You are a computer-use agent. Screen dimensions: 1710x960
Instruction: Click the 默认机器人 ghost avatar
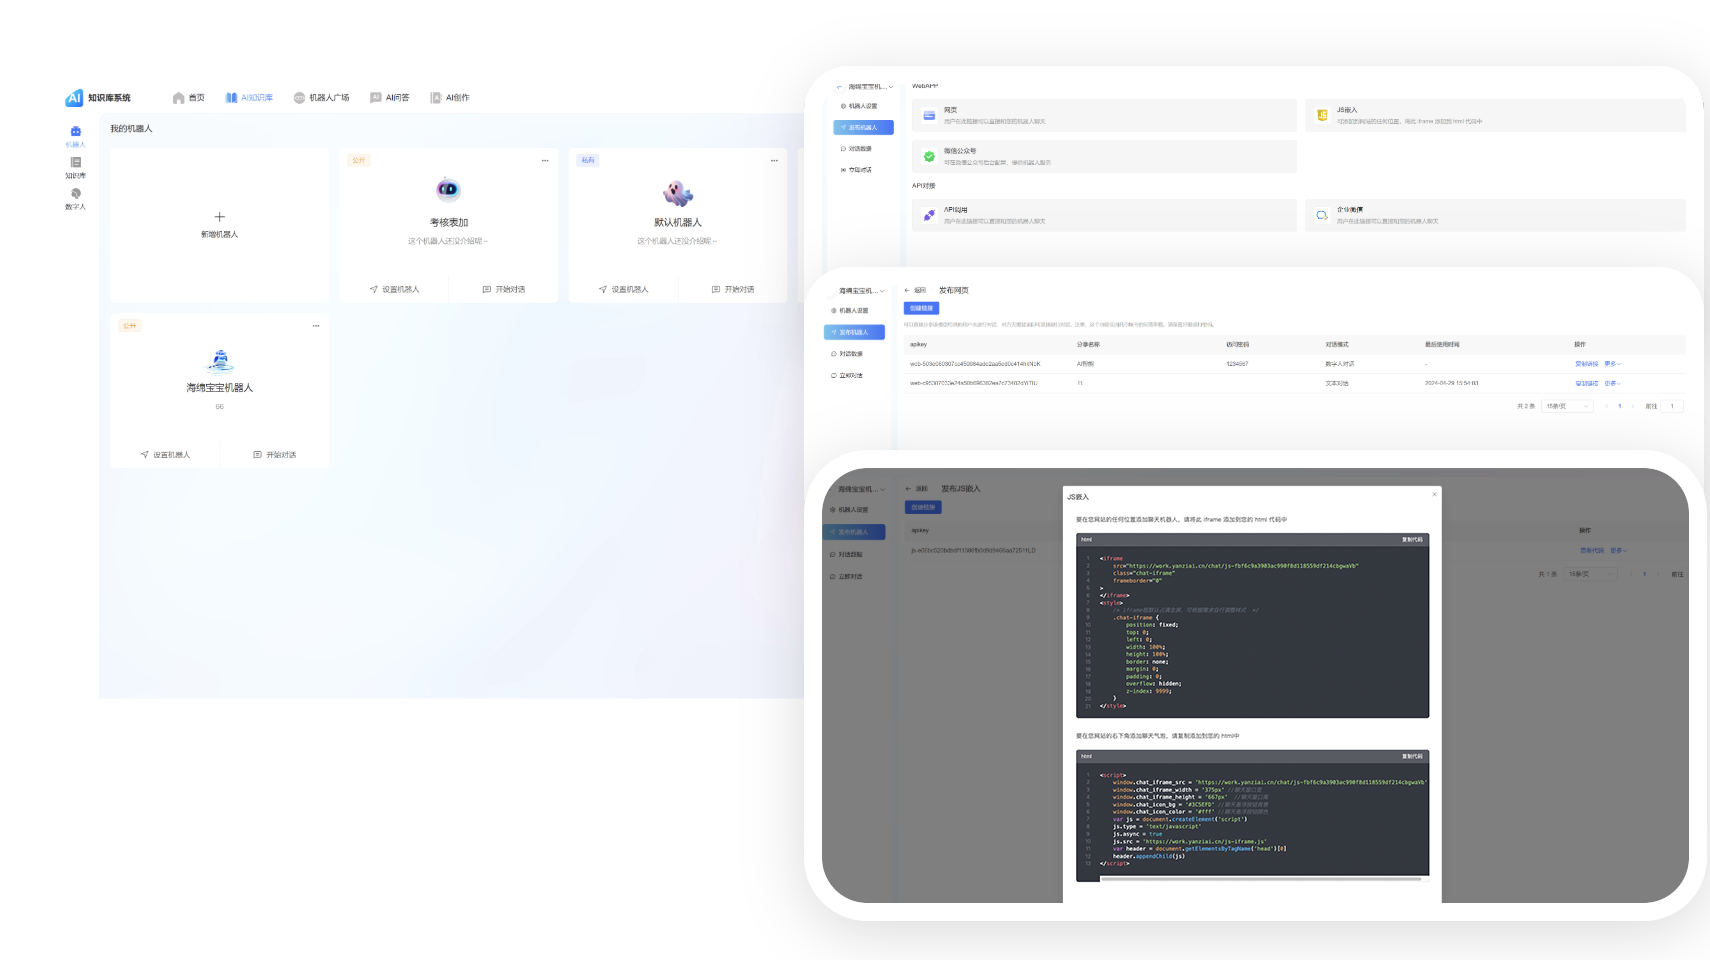click(x=678, y=192)
